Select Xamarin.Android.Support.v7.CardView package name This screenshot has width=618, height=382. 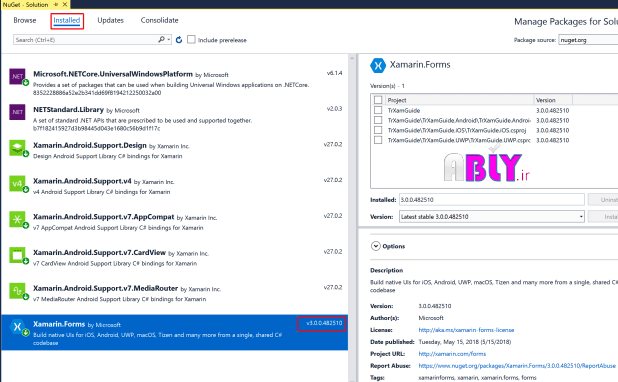(99, 252)
